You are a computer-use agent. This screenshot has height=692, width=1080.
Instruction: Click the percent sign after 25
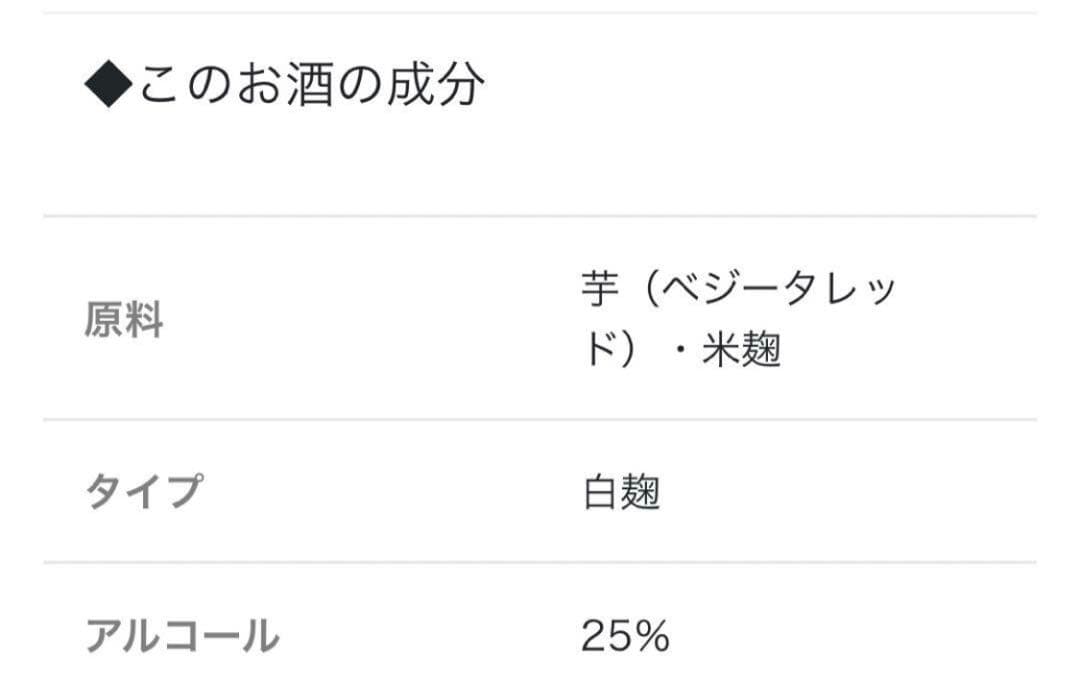point(651,636)
